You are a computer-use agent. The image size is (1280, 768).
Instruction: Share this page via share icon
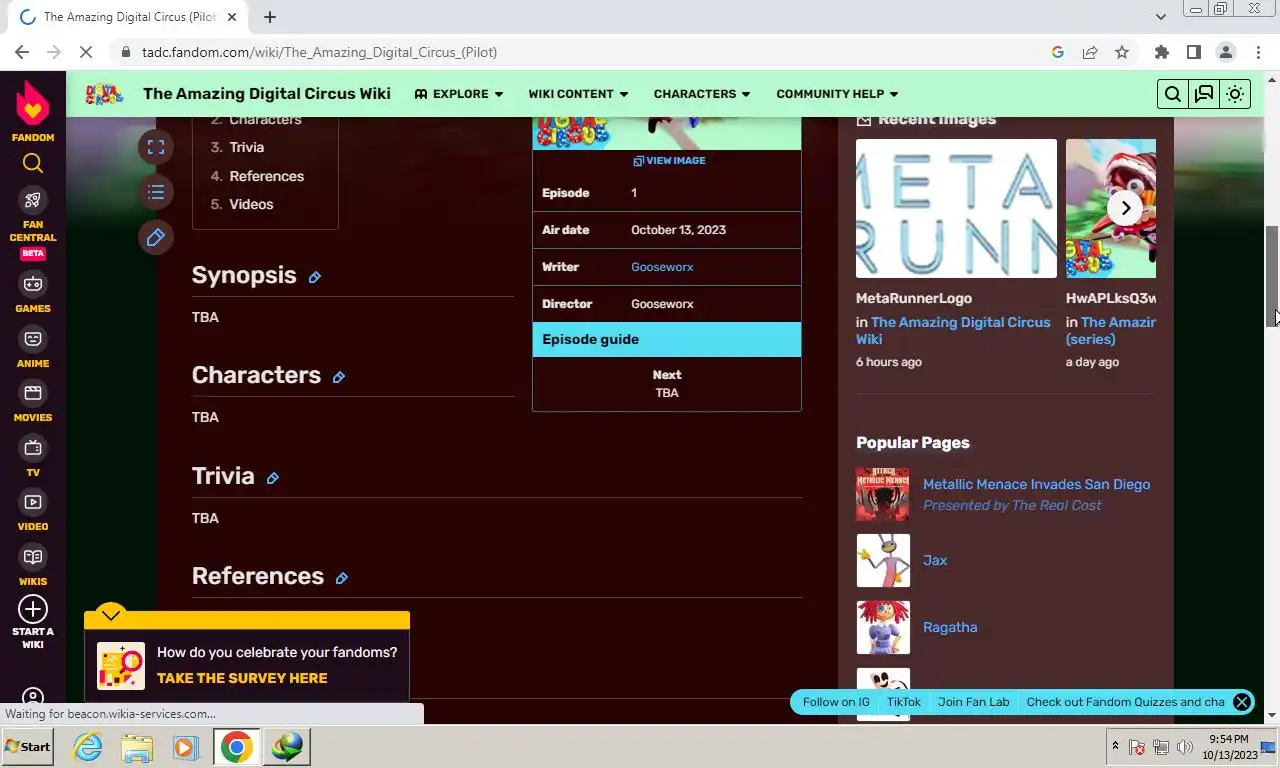point(1090,52)
